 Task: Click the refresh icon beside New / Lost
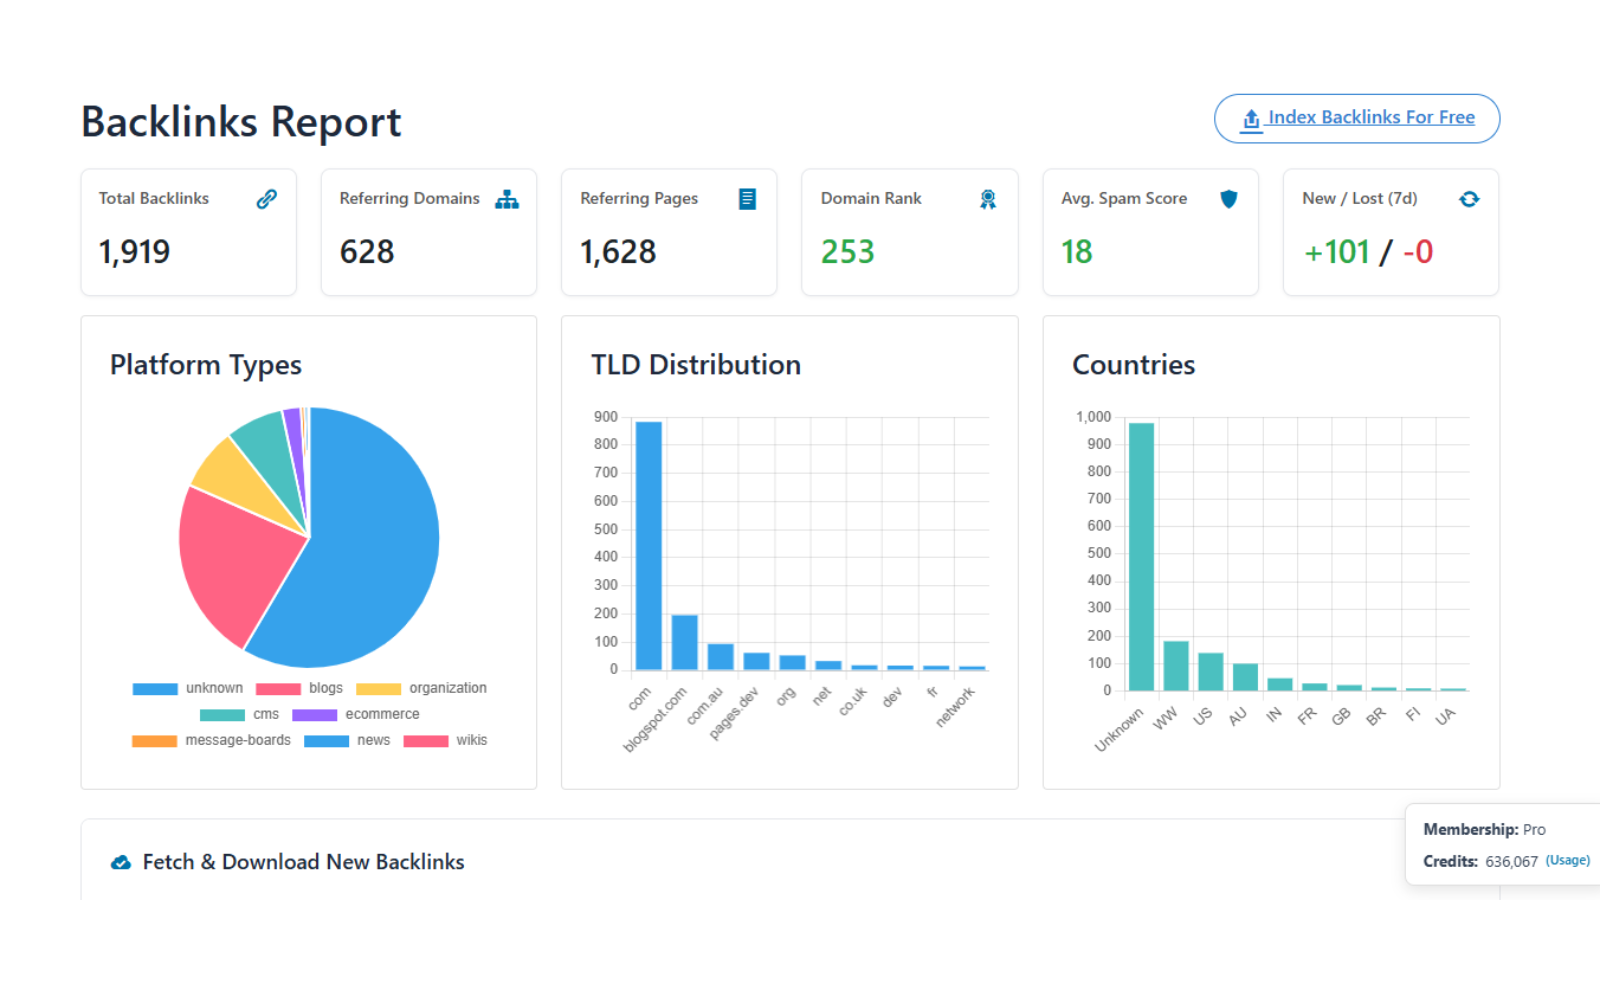tap(1468, 198)
